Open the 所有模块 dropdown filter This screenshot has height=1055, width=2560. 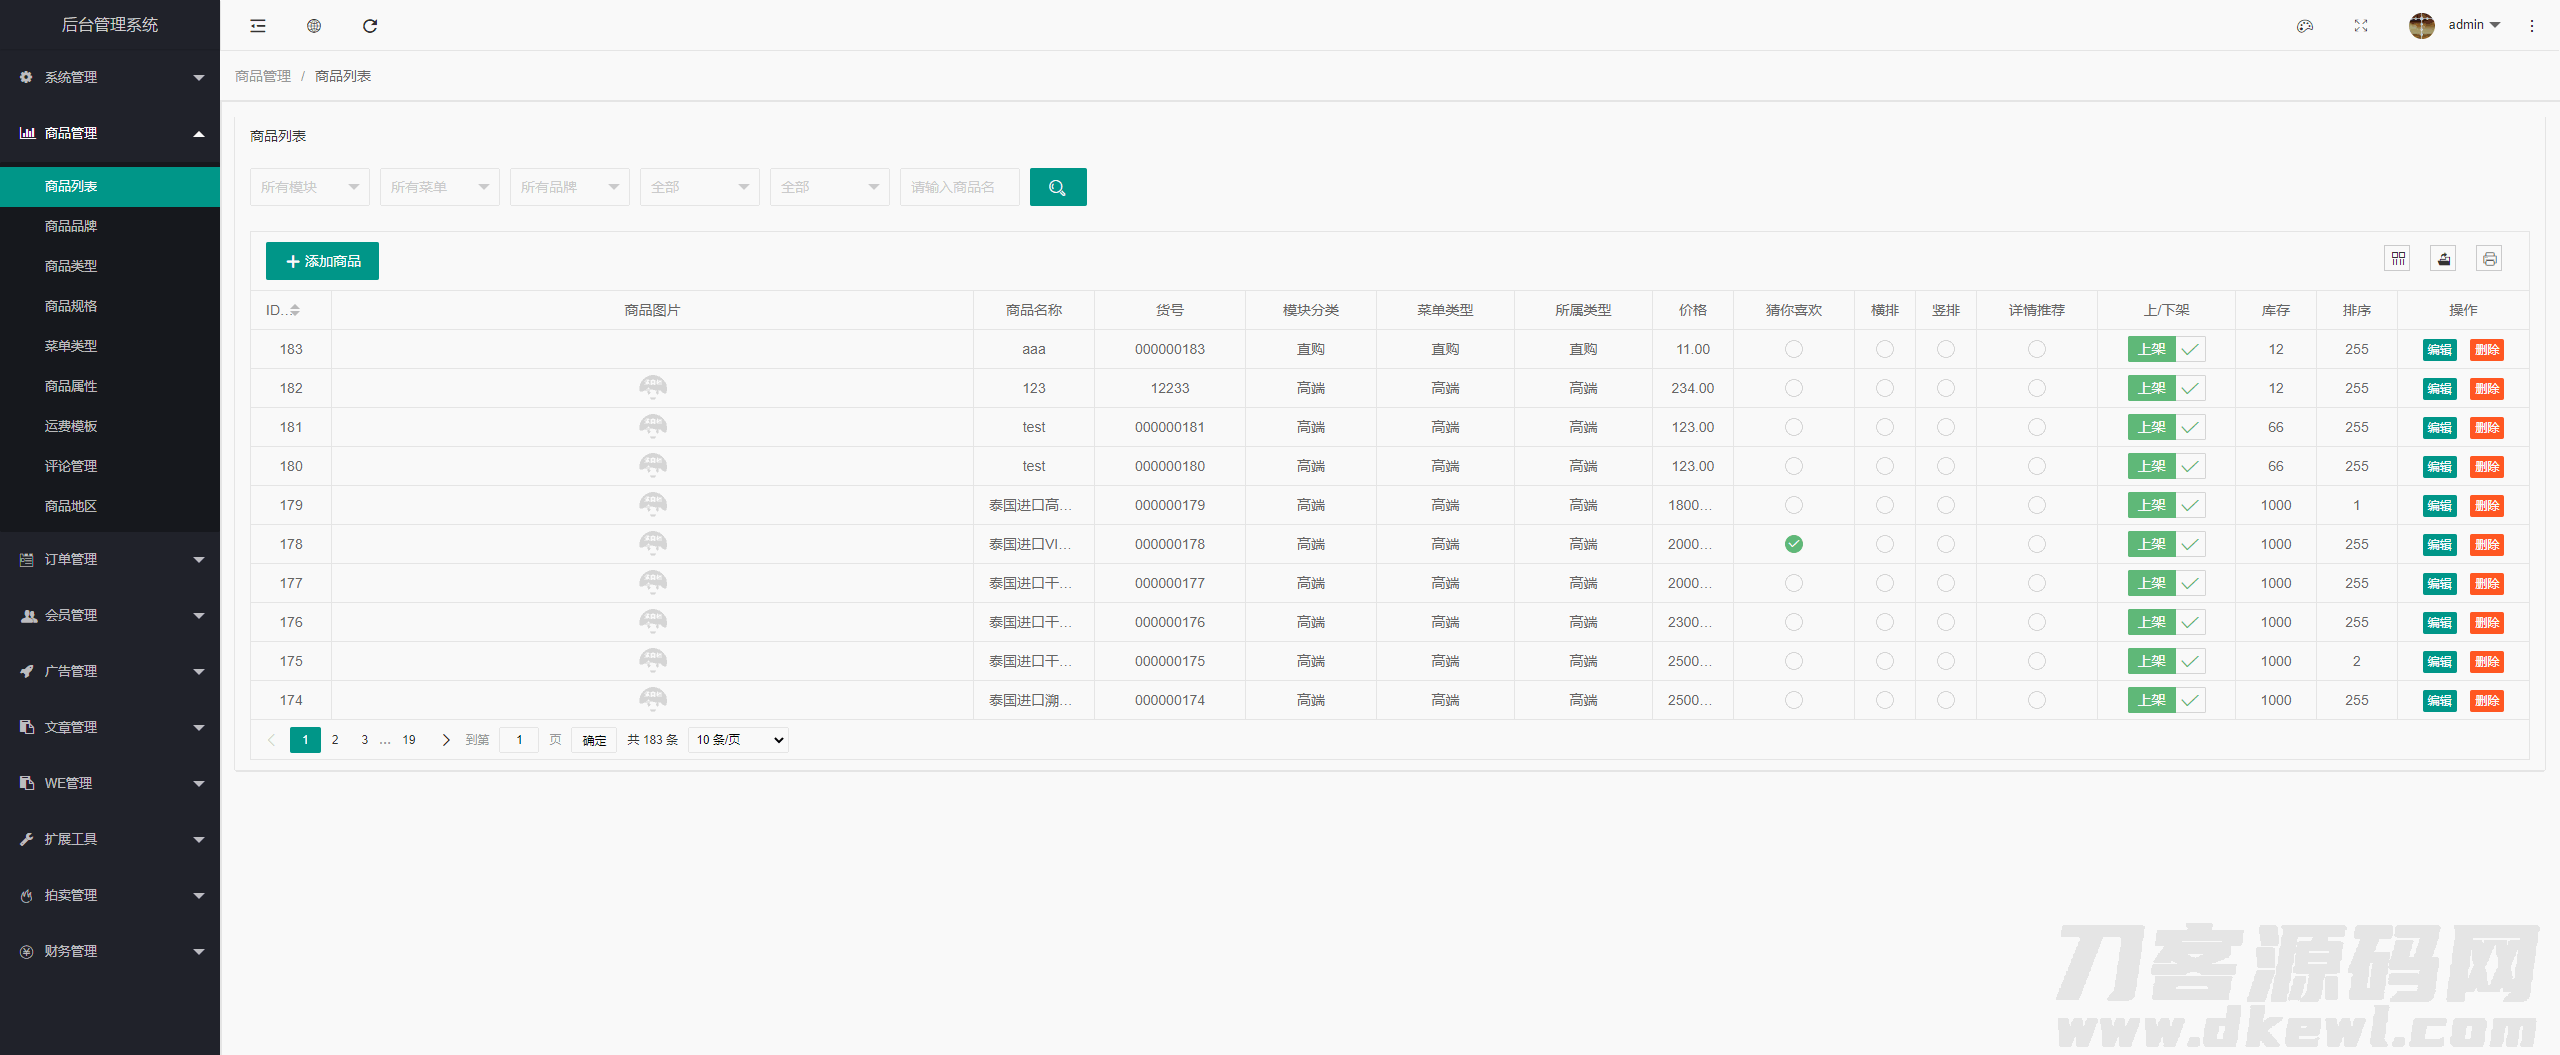(x=309, y=187)
